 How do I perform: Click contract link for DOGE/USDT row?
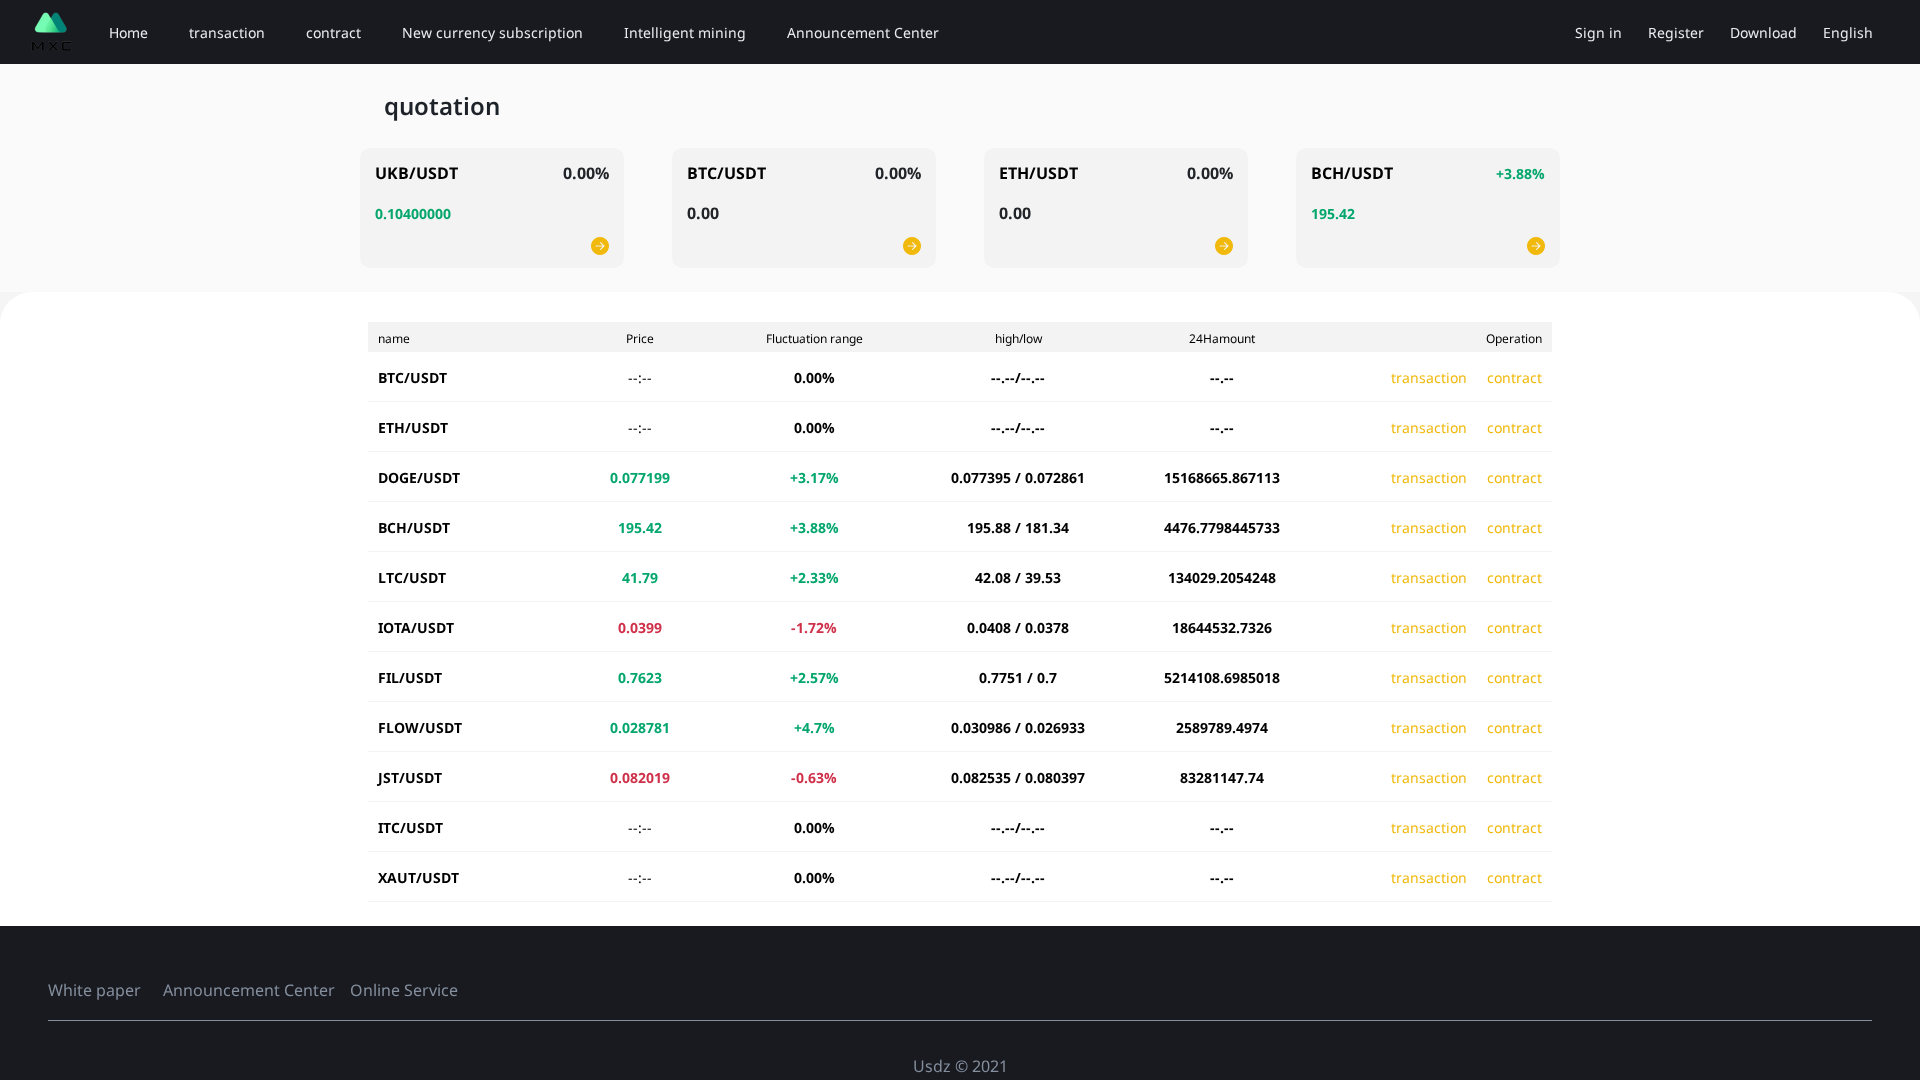point(1514,478)
